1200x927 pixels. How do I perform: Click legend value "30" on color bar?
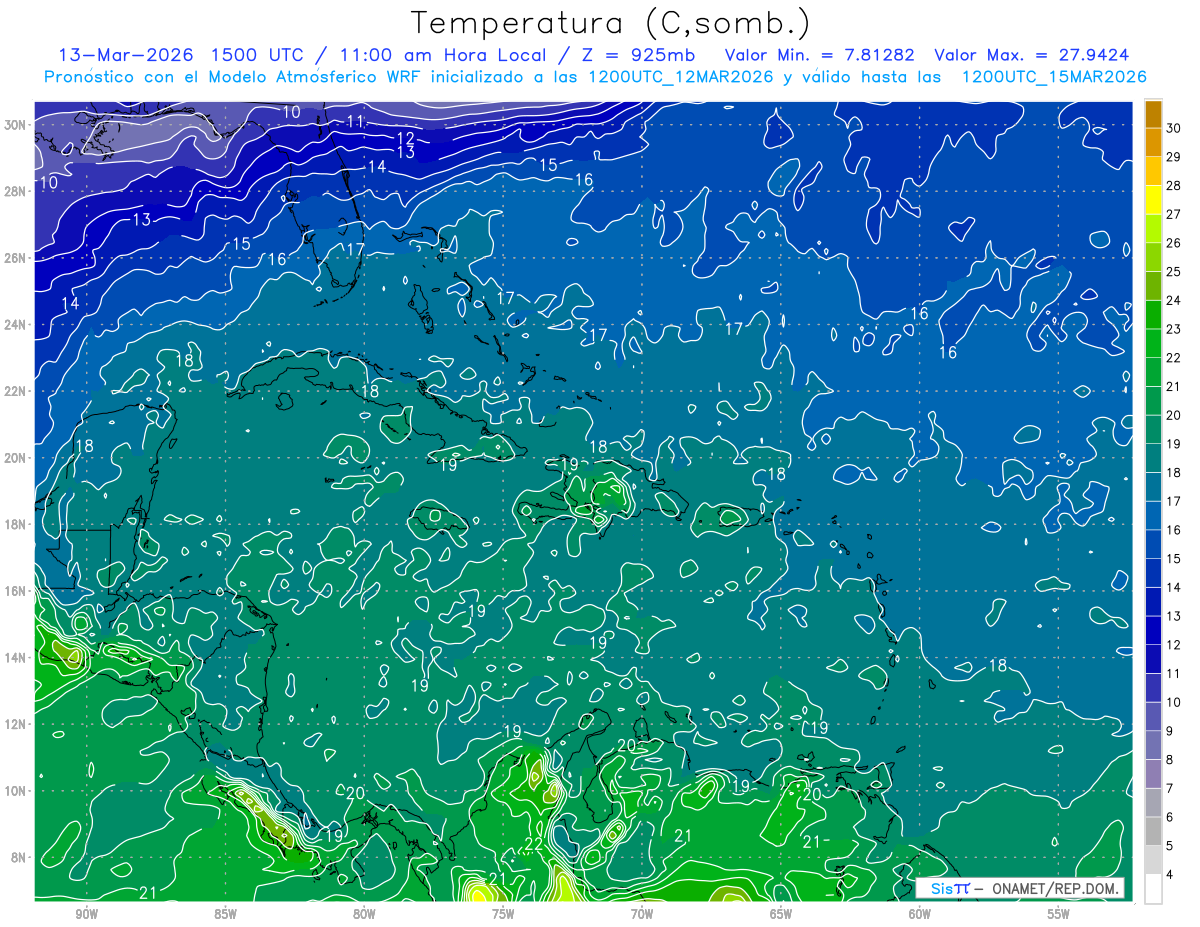1174,127
